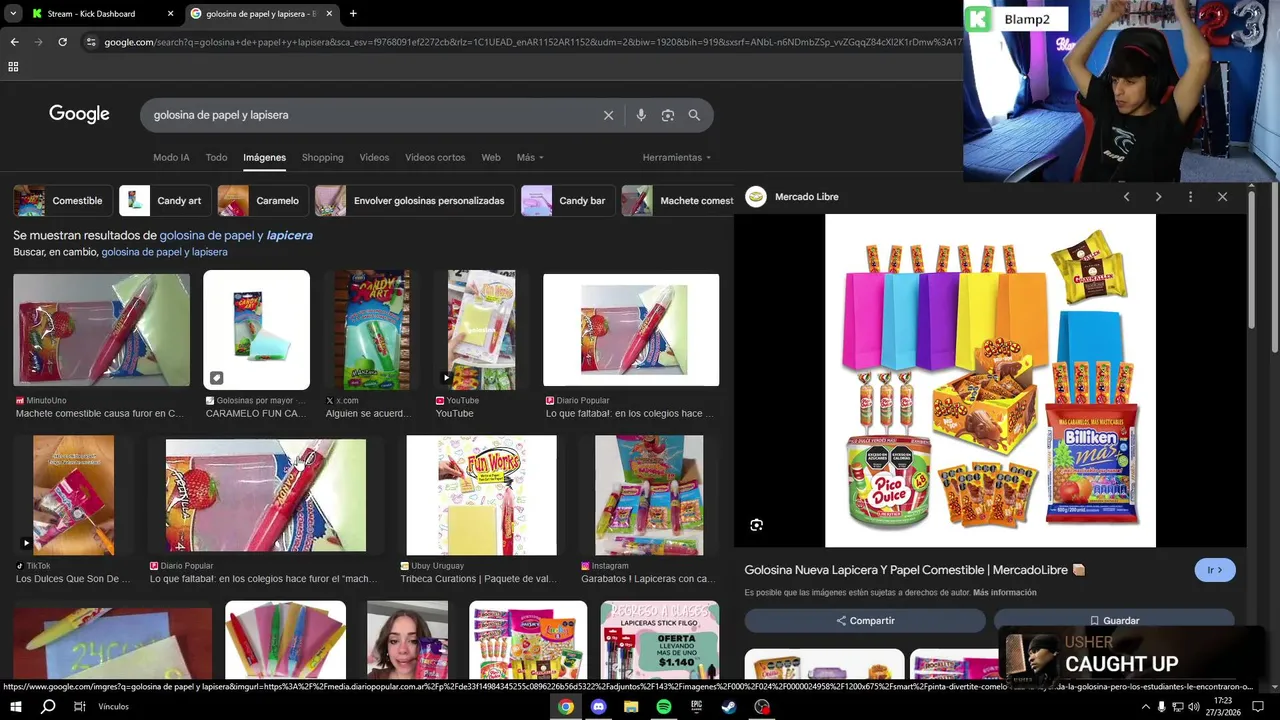The width and height of the screenshot is (1280, 720).
Task: Go back with the browser back arrow
Action: point(14,42)
